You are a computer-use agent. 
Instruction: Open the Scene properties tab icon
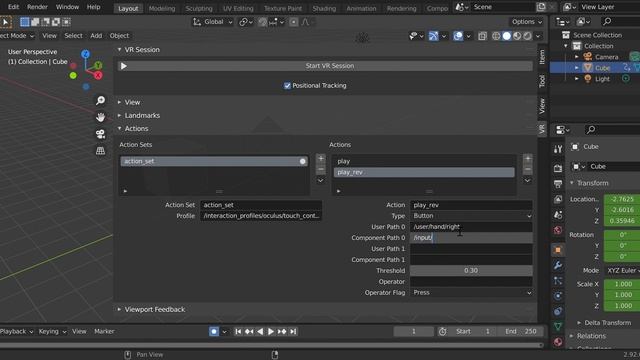[558, 215]
